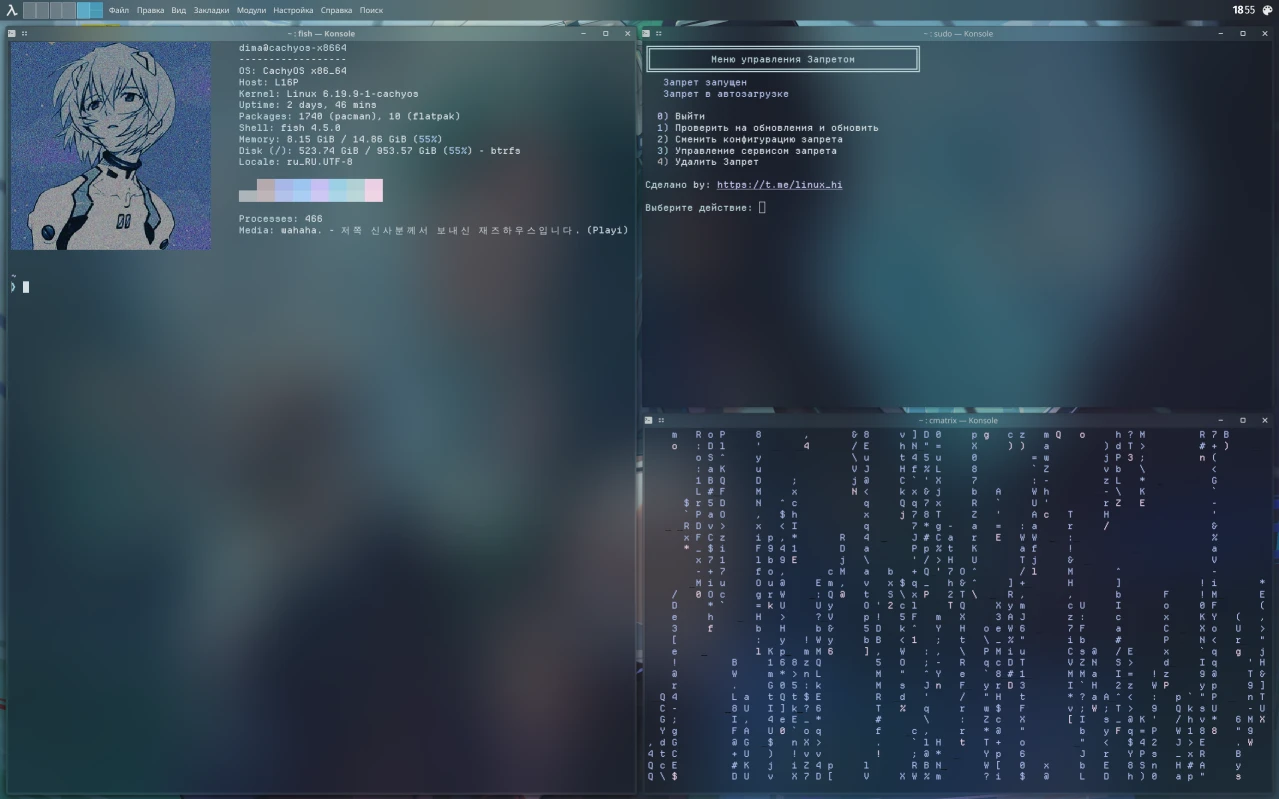Screen dimensions: 1279x799
Task: Click the dotted pin icon on the cmatrix Konsole title bar
Action: tap(661, 420)
